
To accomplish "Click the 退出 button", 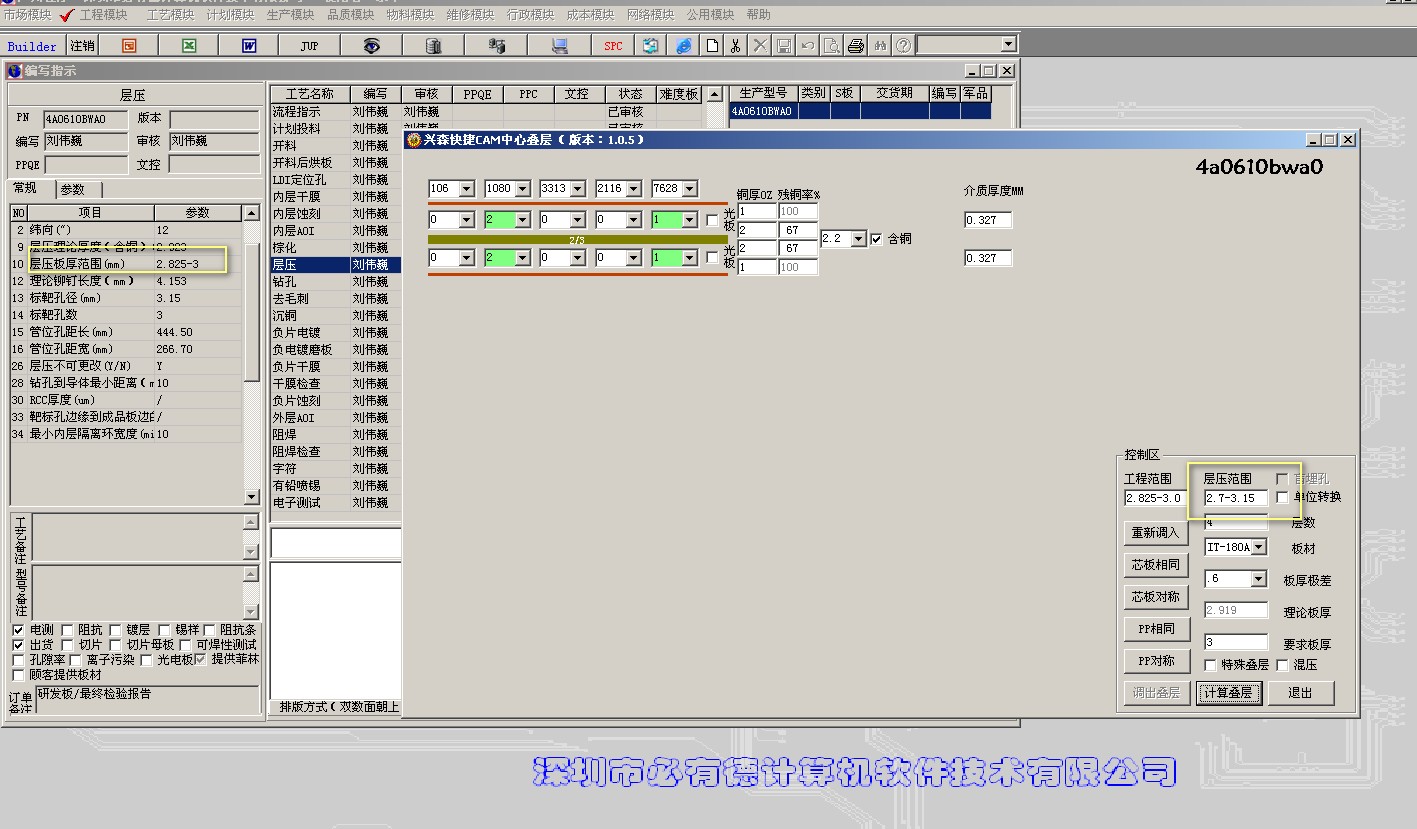I will pyautogui.click(x=1301, y=693).
